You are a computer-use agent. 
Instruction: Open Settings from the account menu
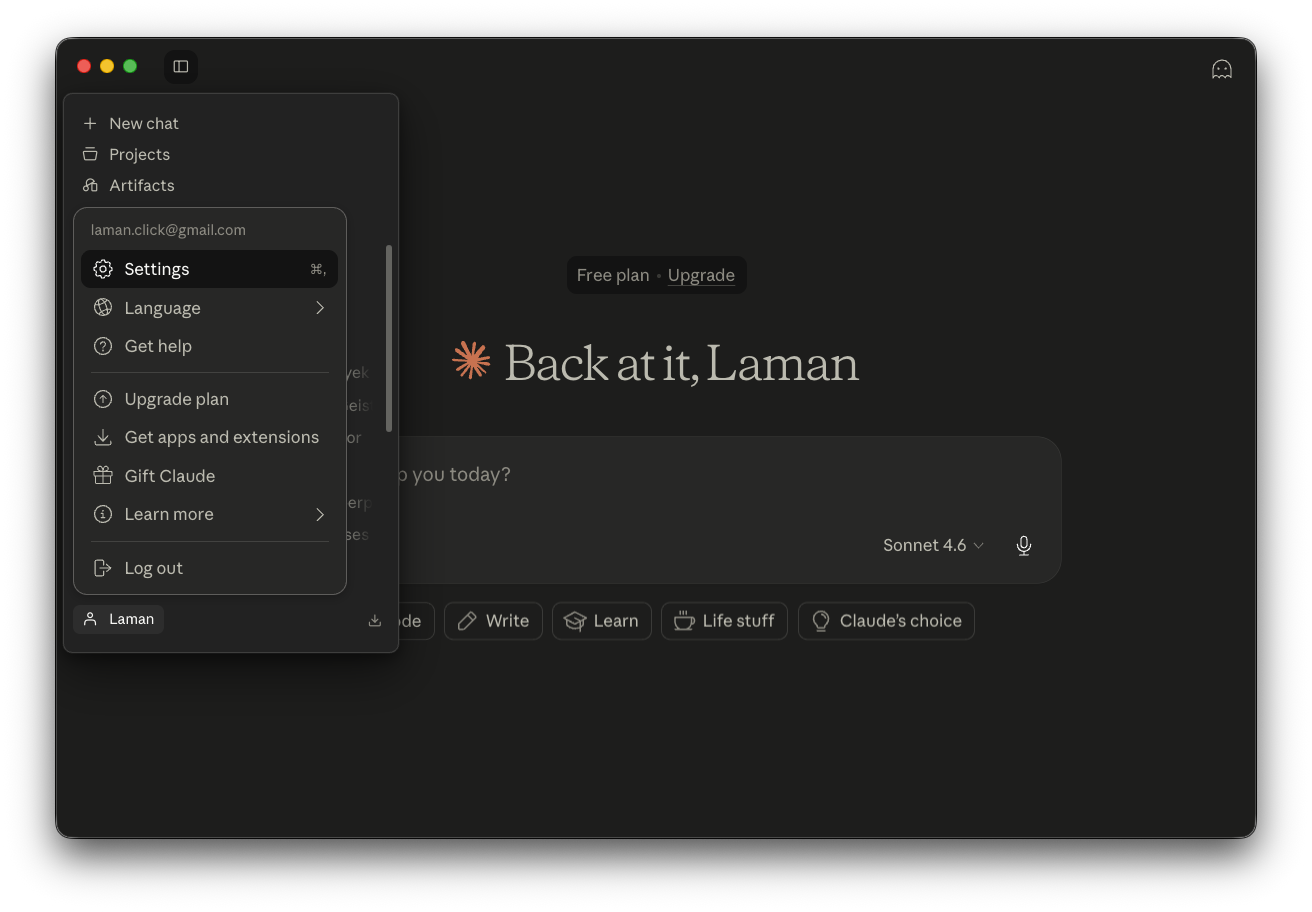[209, 269]
